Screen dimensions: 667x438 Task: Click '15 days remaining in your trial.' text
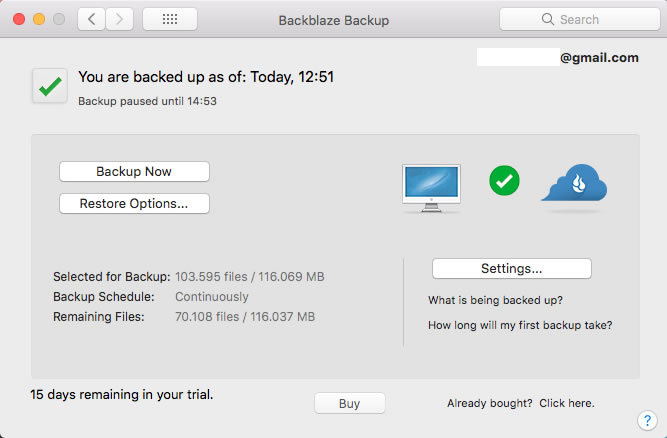122,394
